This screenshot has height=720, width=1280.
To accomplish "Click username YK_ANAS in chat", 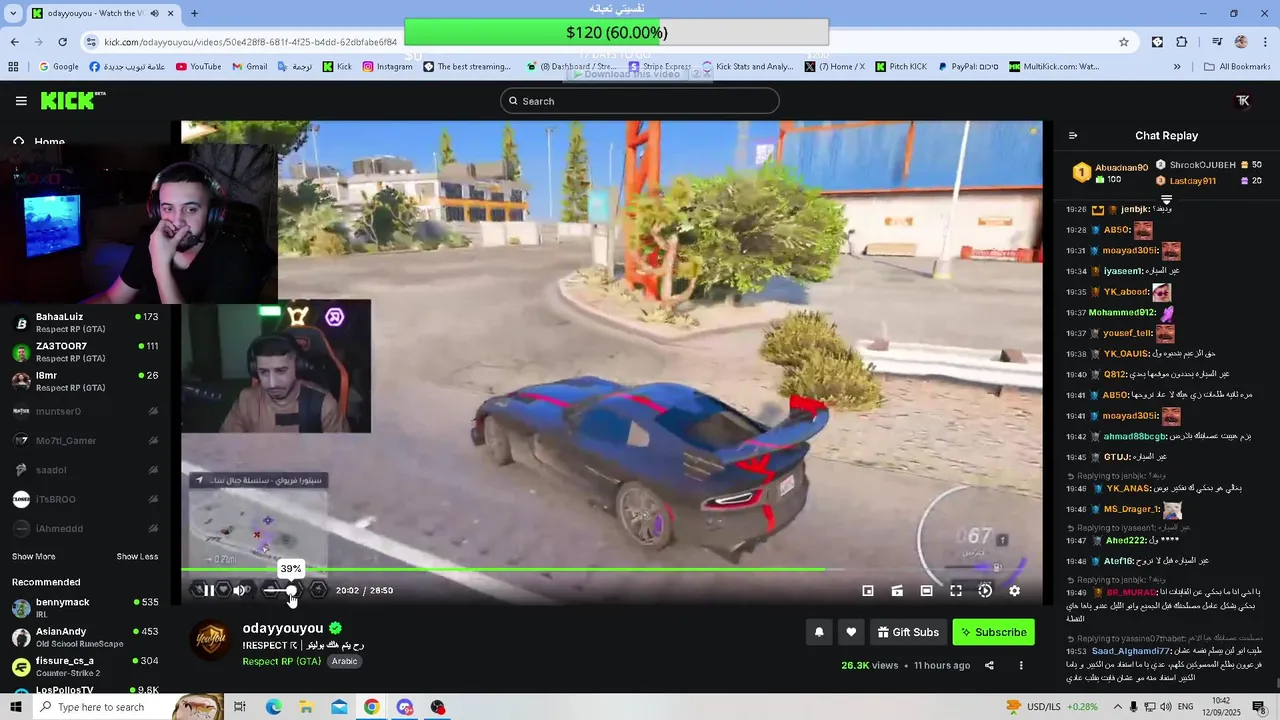I will point(1128,488).
